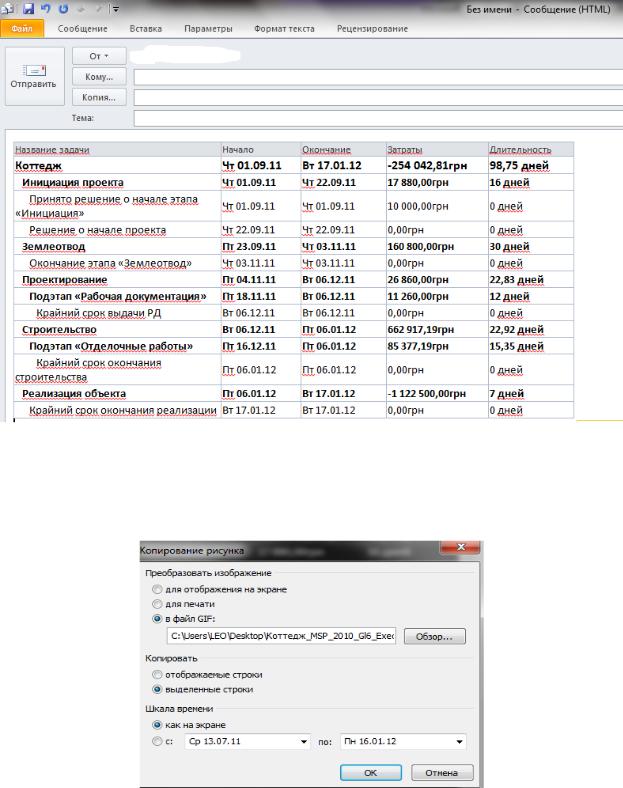Select 'как на экране' timescale option
Viewport: 623px width, 788px height.
[157, 725]
